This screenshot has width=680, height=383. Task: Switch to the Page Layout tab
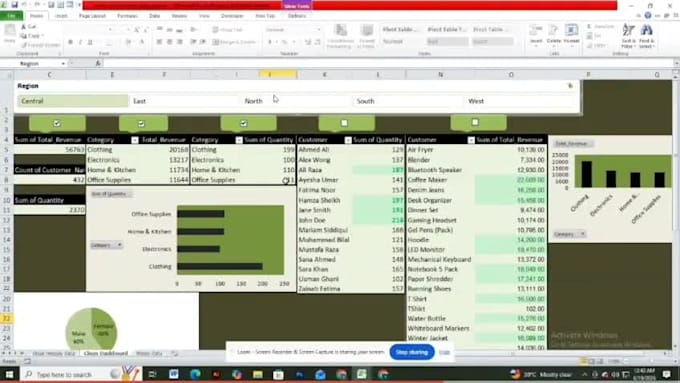pos(92,16)
